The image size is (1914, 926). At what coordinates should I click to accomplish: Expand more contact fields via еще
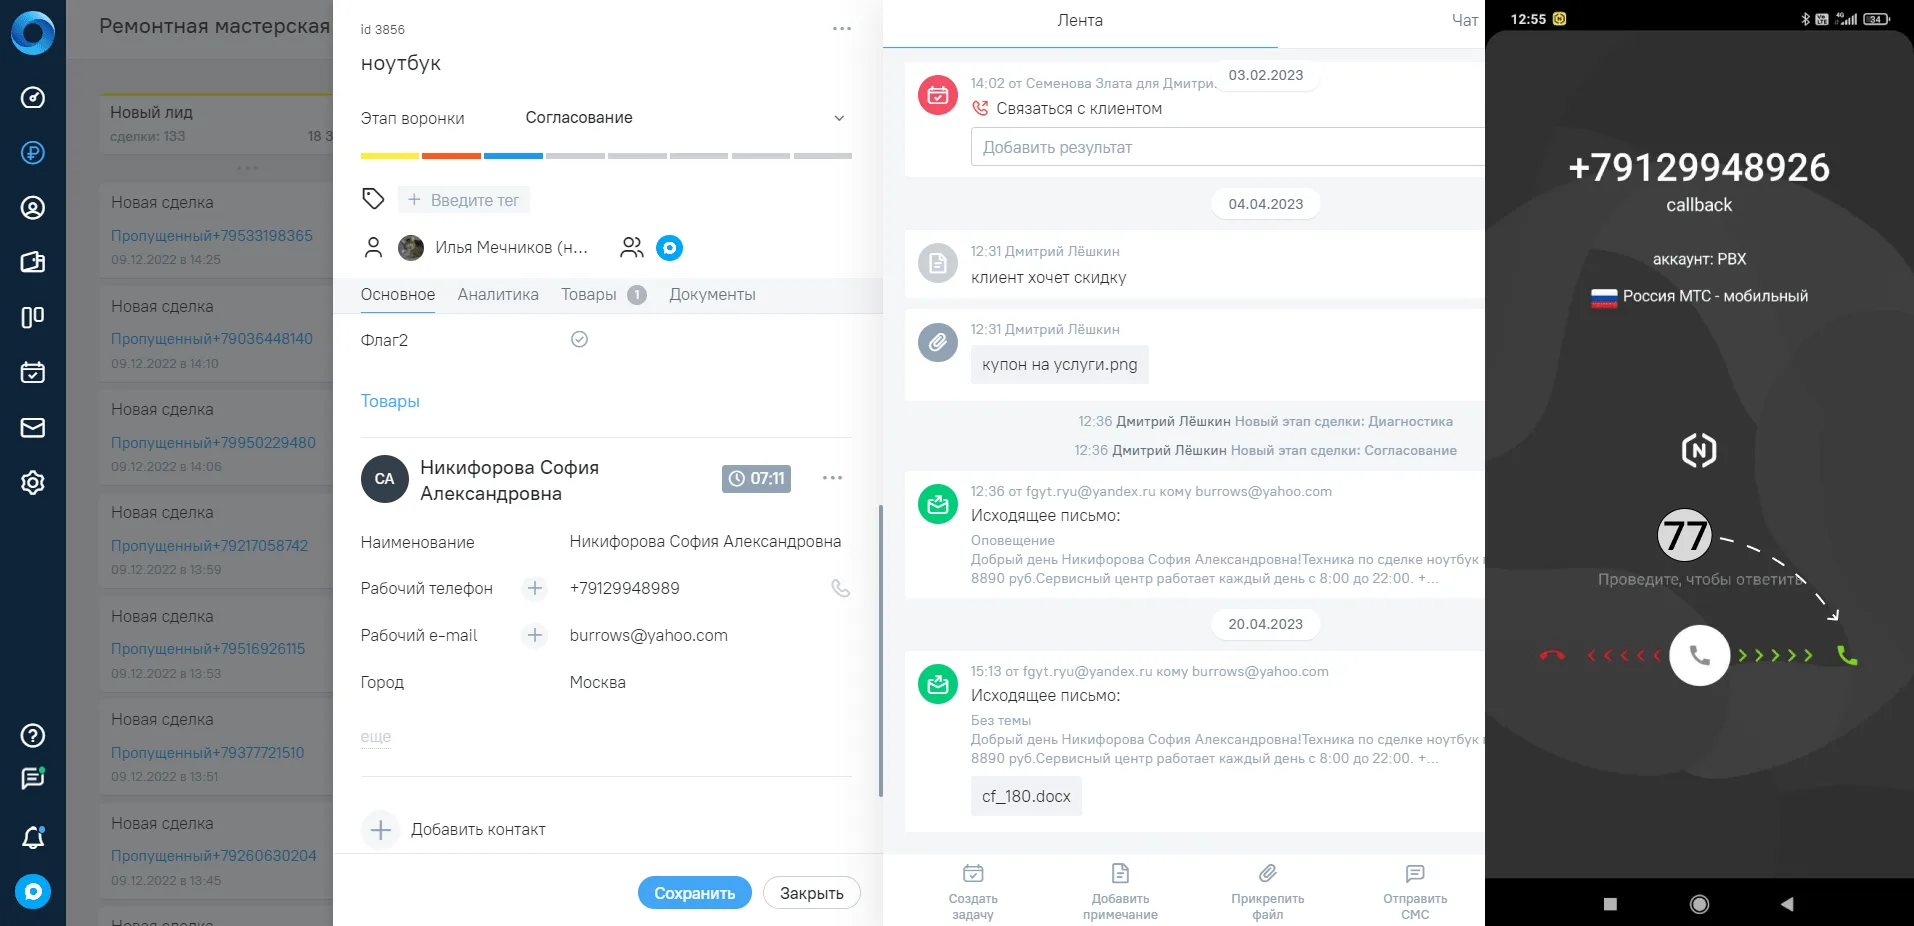coord(376,737)
